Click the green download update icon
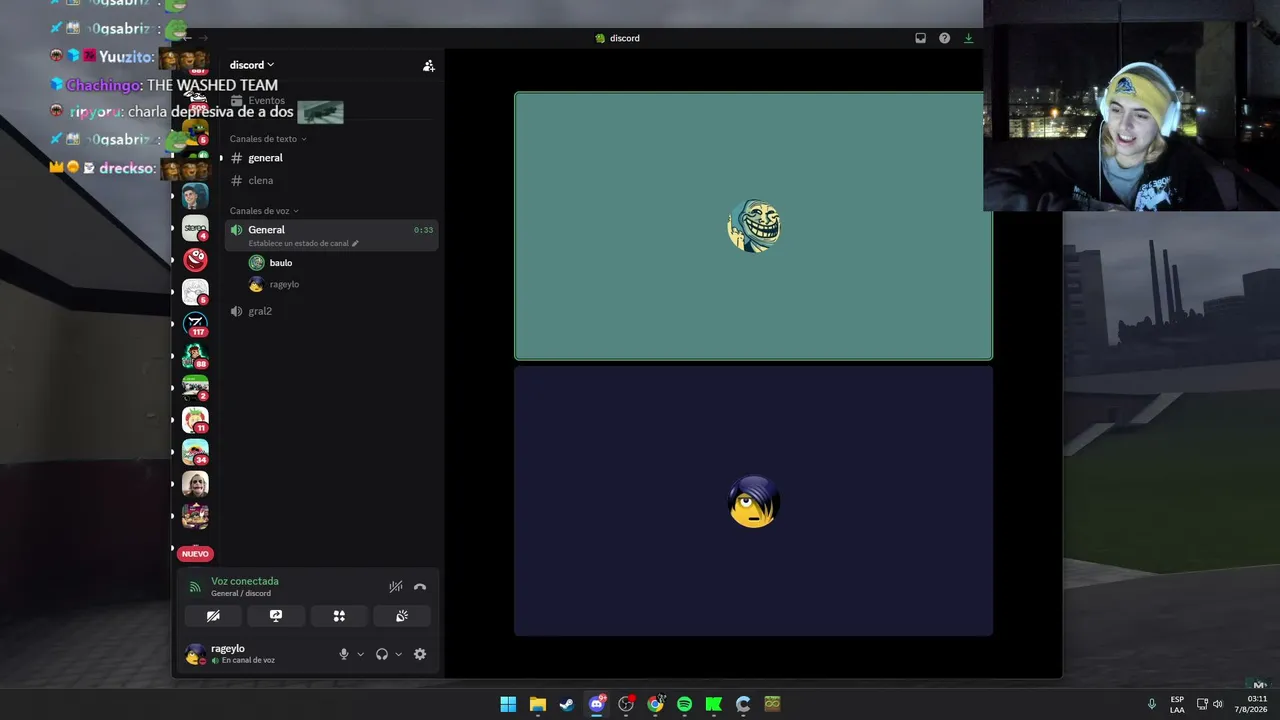1280x720 pixels. [968, 38]
